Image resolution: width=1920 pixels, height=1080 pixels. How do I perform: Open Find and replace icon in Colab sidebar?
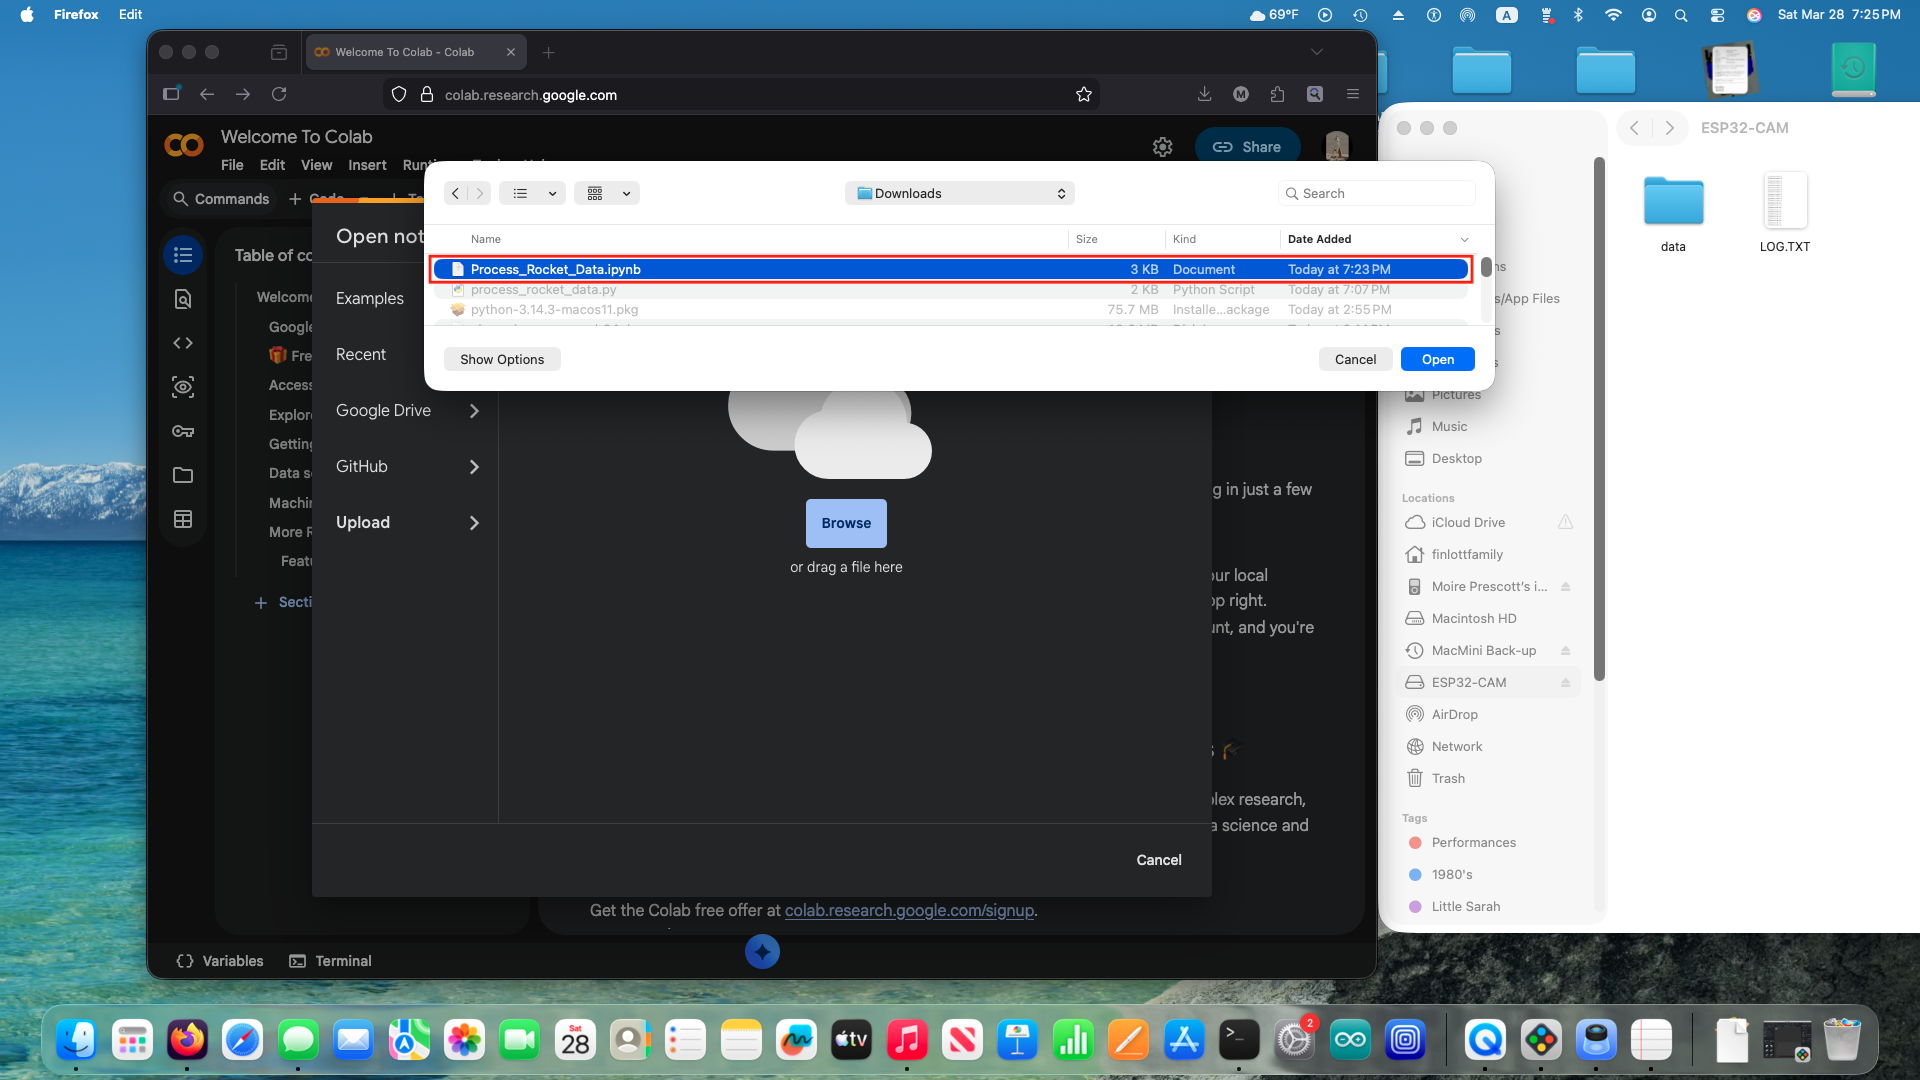pos(183,299)
